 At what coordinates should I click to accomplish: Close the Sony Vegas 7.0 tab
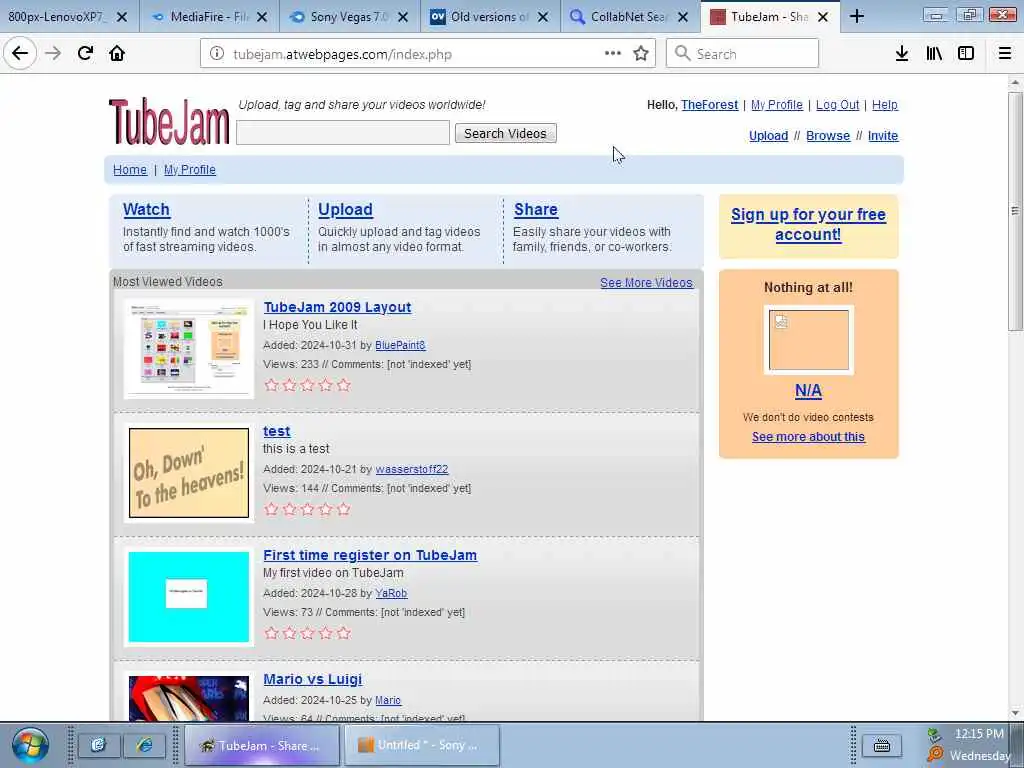(x=403, y=17)
